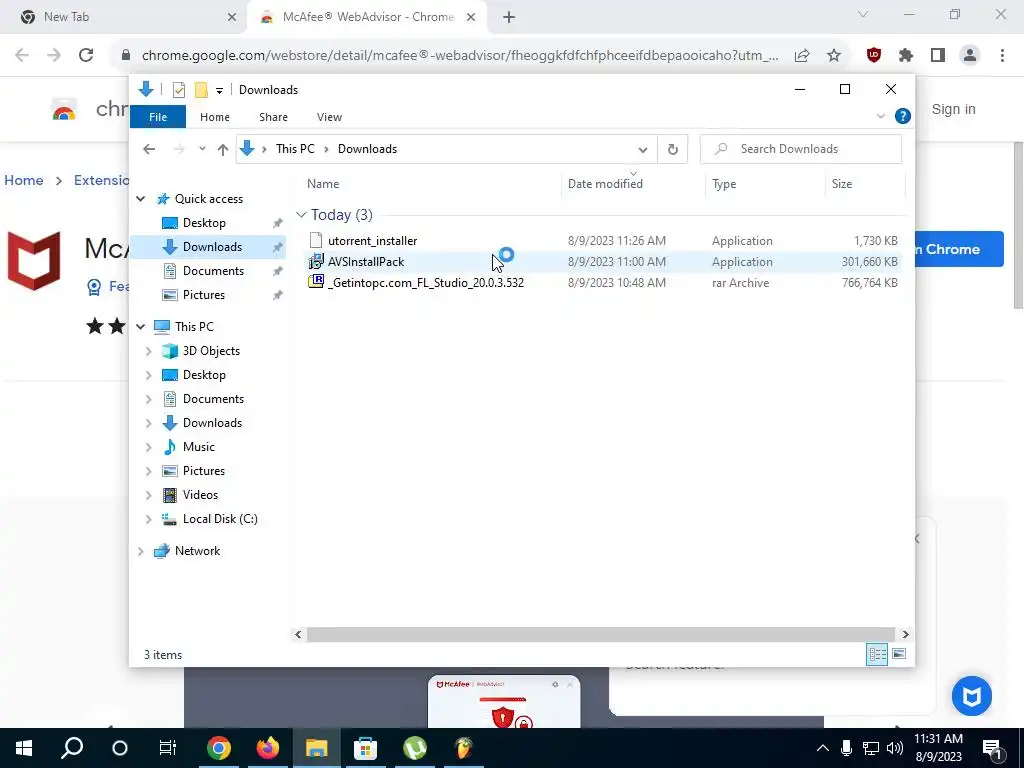Open recent locations dropdown in Explorer
The width and height of the screenshot is (1024, 768).
coord(202,149)
